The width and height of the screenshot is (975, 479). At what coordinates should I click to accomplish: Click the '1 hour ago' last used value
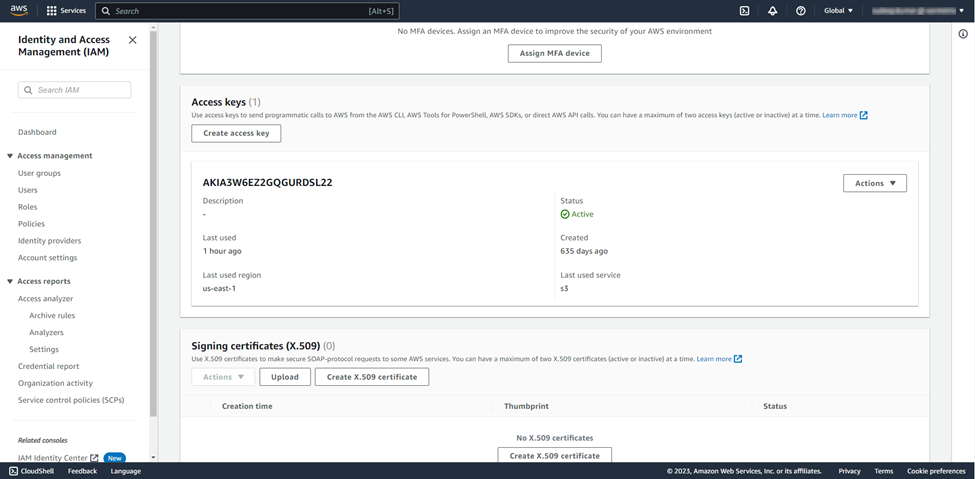pos(222,251)
